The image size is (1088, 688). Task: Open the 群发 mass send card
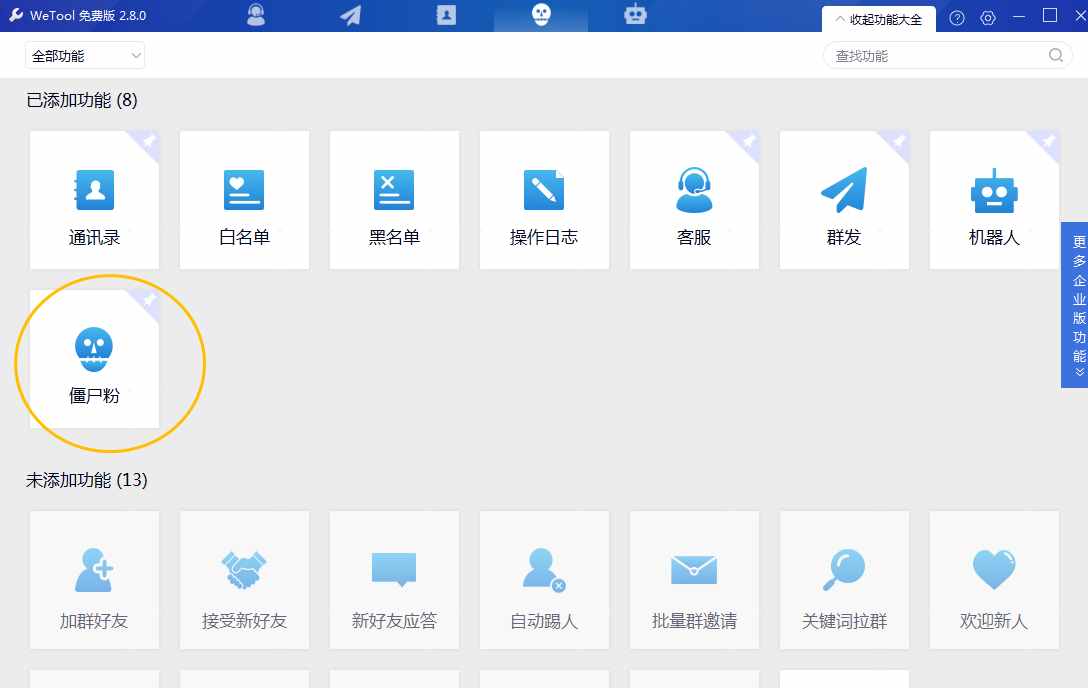(844, 200)
